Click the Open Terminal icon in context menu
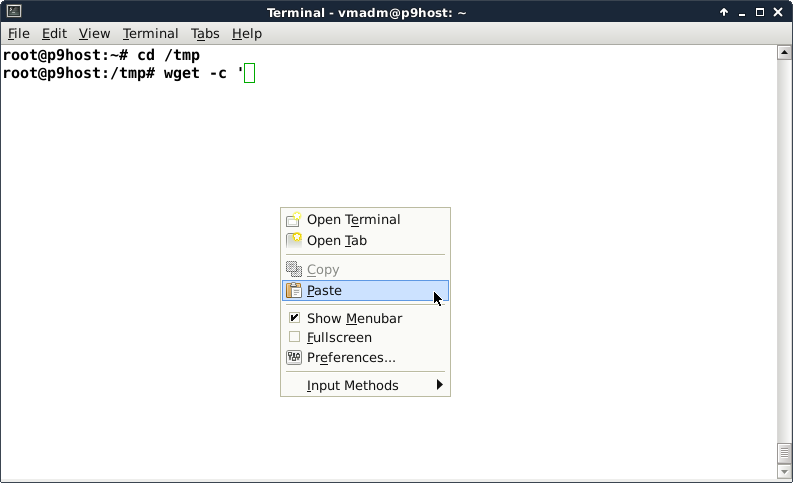Viewport: 793px width, 483px height. (x=294, y=219)
